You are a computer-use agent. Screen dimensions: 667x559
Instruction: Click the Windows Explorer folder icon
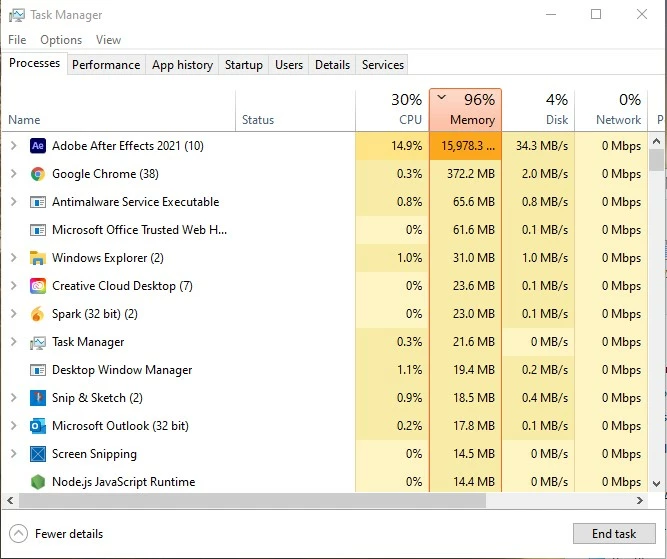[37, 258]
